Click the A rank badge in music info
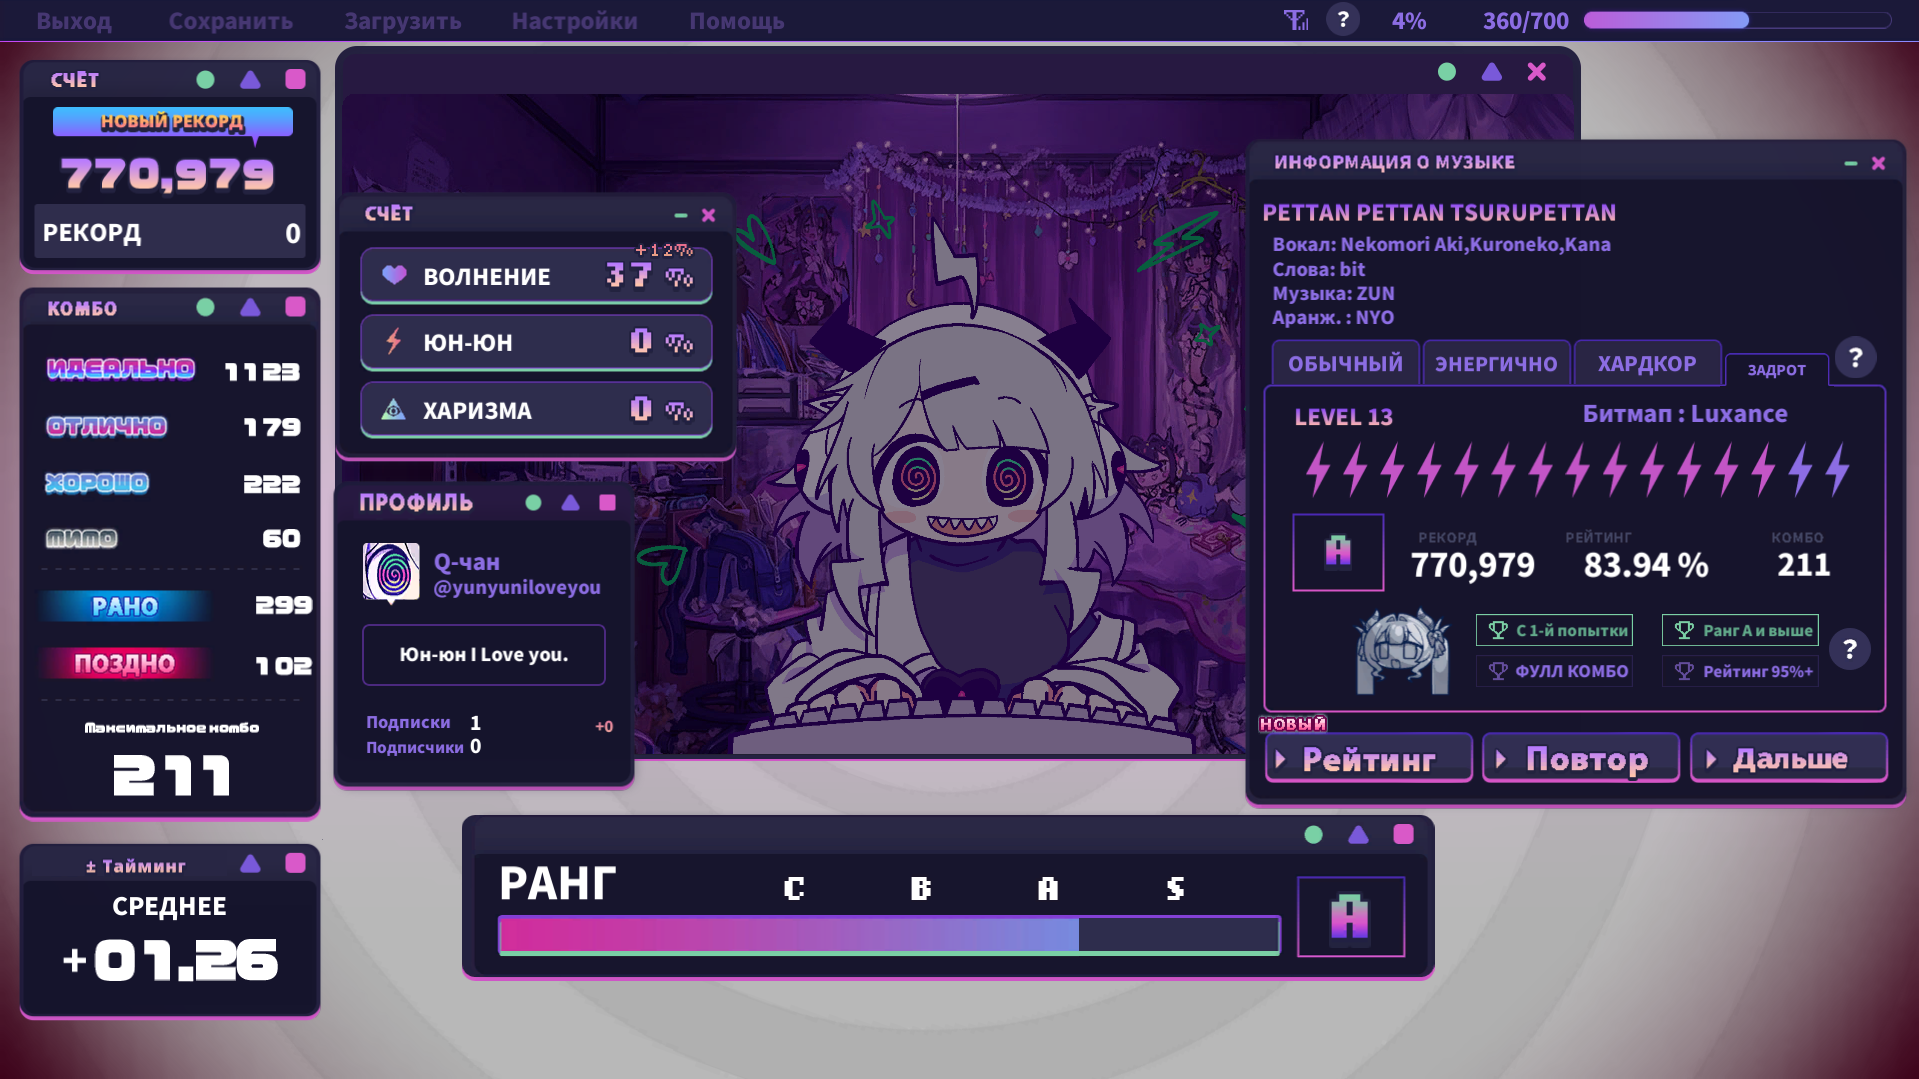Image resolution: width=1919 pixels, height=1079 pixels. coord(1338,552)
